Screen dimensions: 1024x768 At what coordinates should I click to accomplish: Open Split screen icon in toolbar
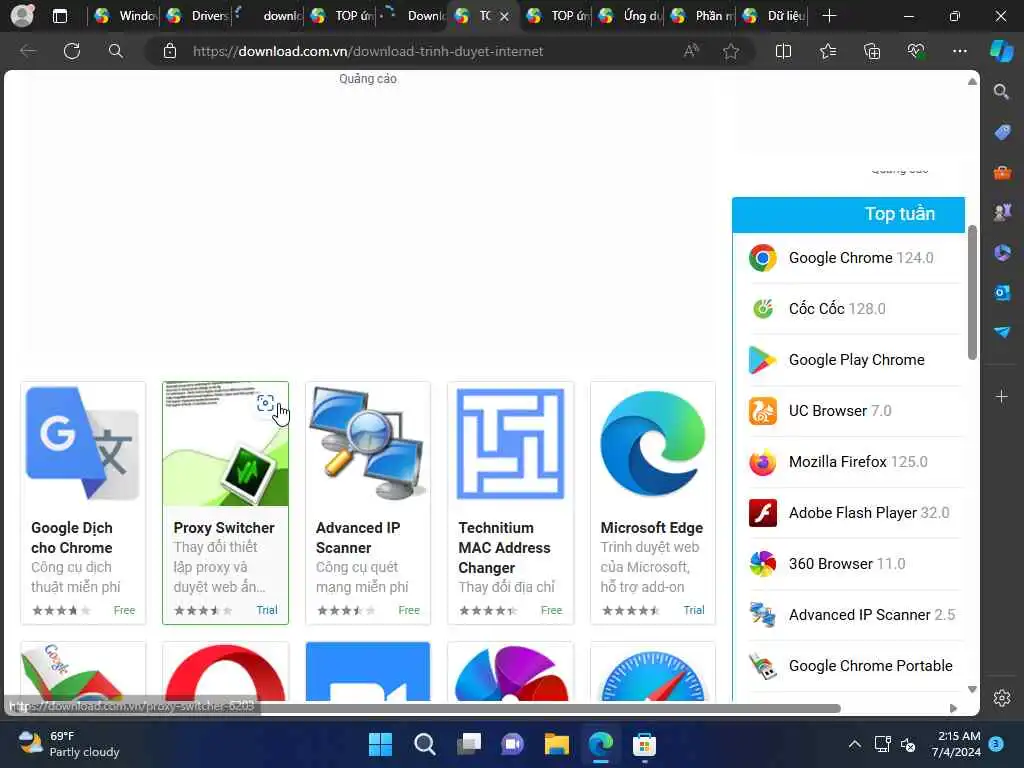pyautogui.click(x=783, y=51)
